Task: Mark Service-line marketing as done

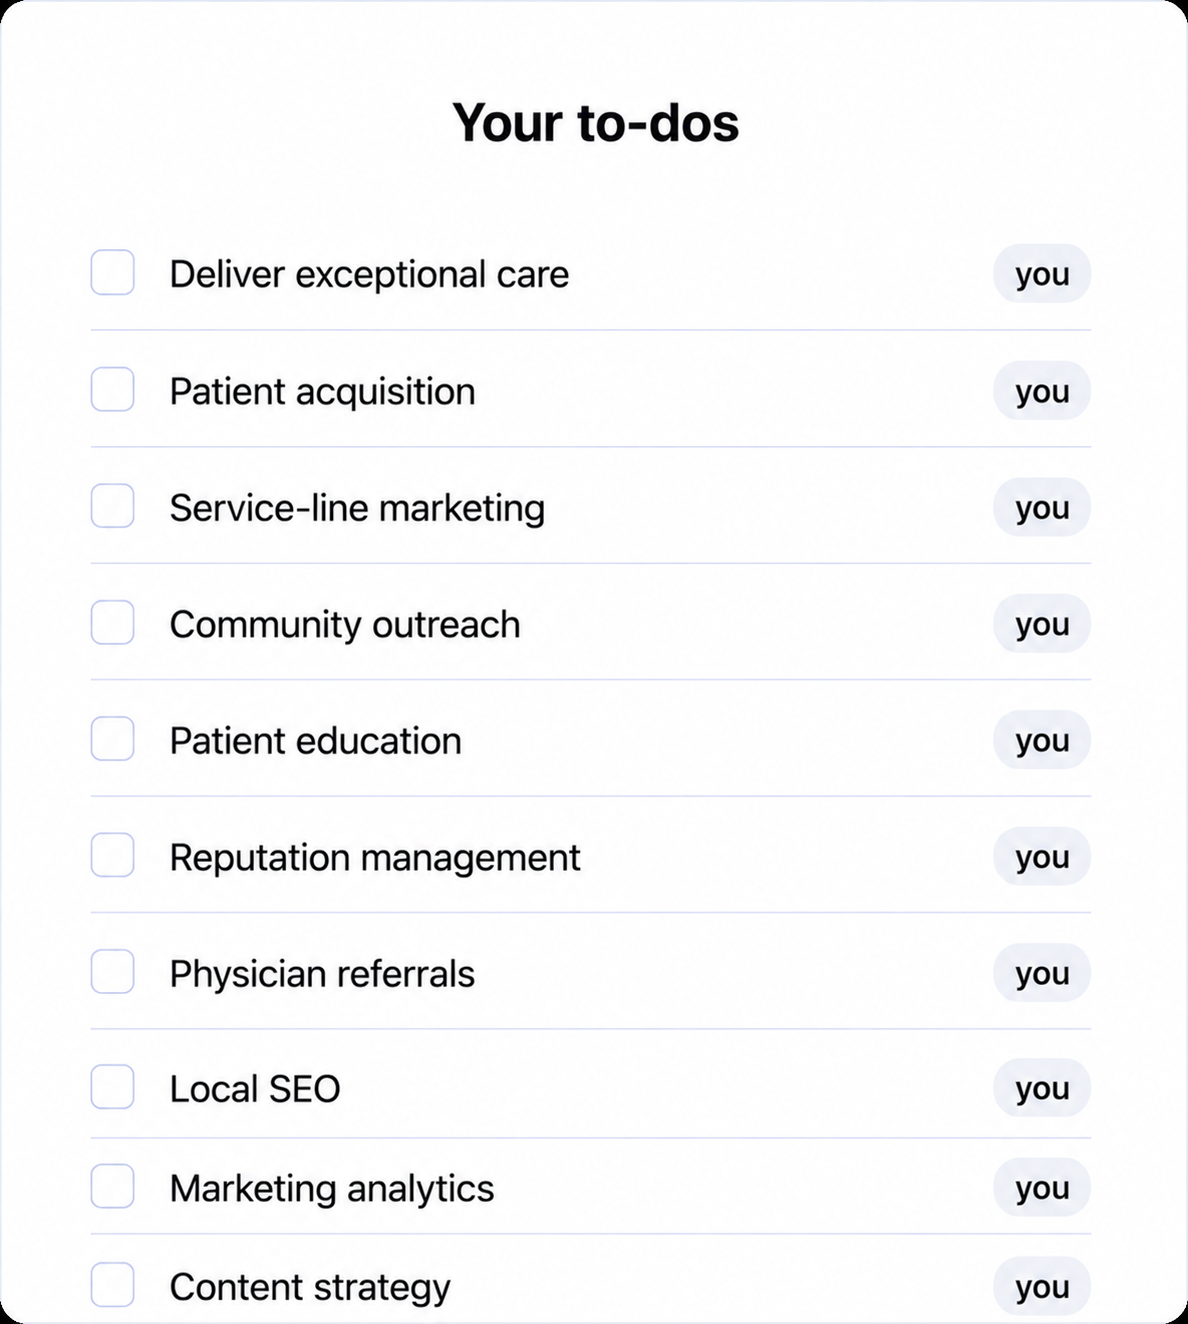Action: click(112, 506)
